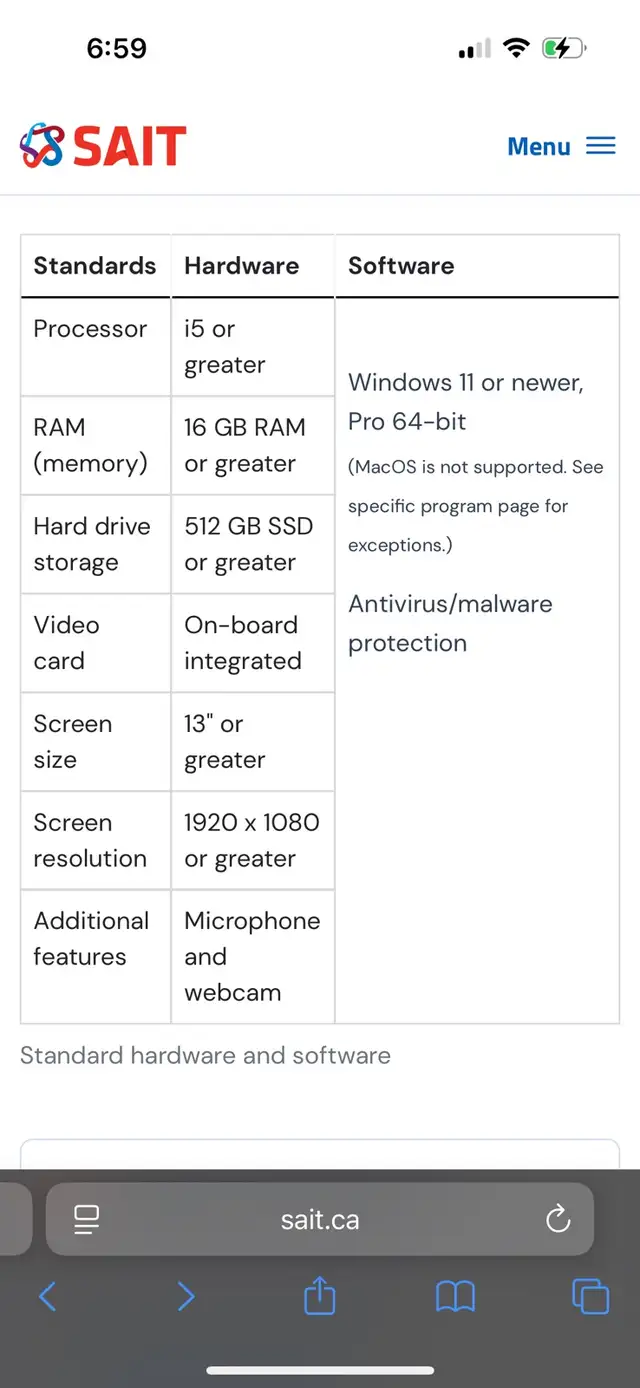Tap the Standard hardware and software caption

coord(205,1055)
